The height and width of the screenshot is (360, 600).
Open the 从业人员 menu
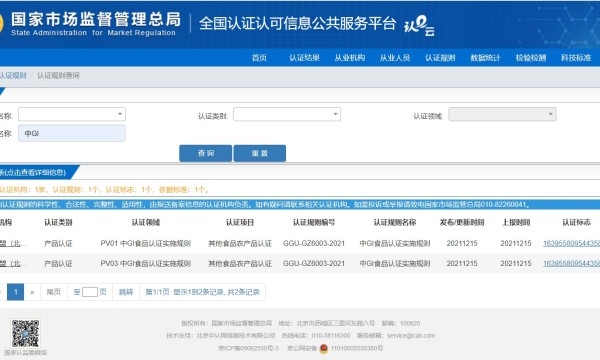[395, 58]
